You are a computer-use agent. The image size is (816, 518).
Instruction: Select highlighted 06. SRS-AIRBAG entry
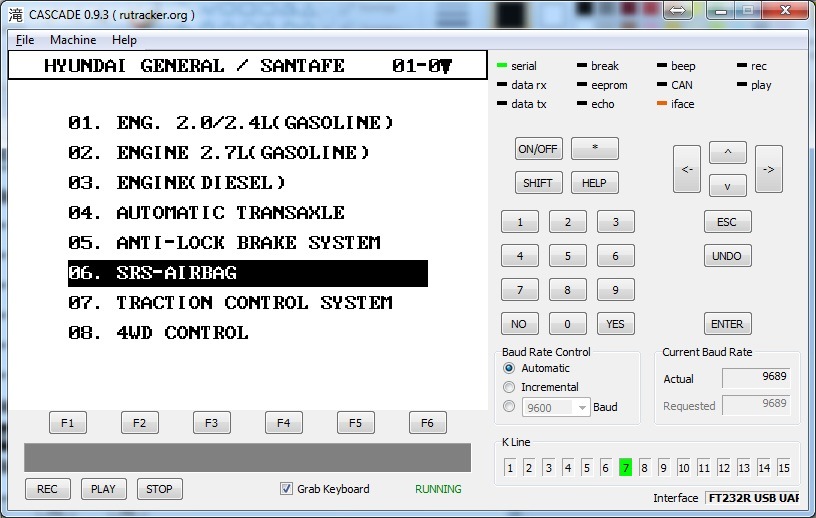[x=248, y=273]
